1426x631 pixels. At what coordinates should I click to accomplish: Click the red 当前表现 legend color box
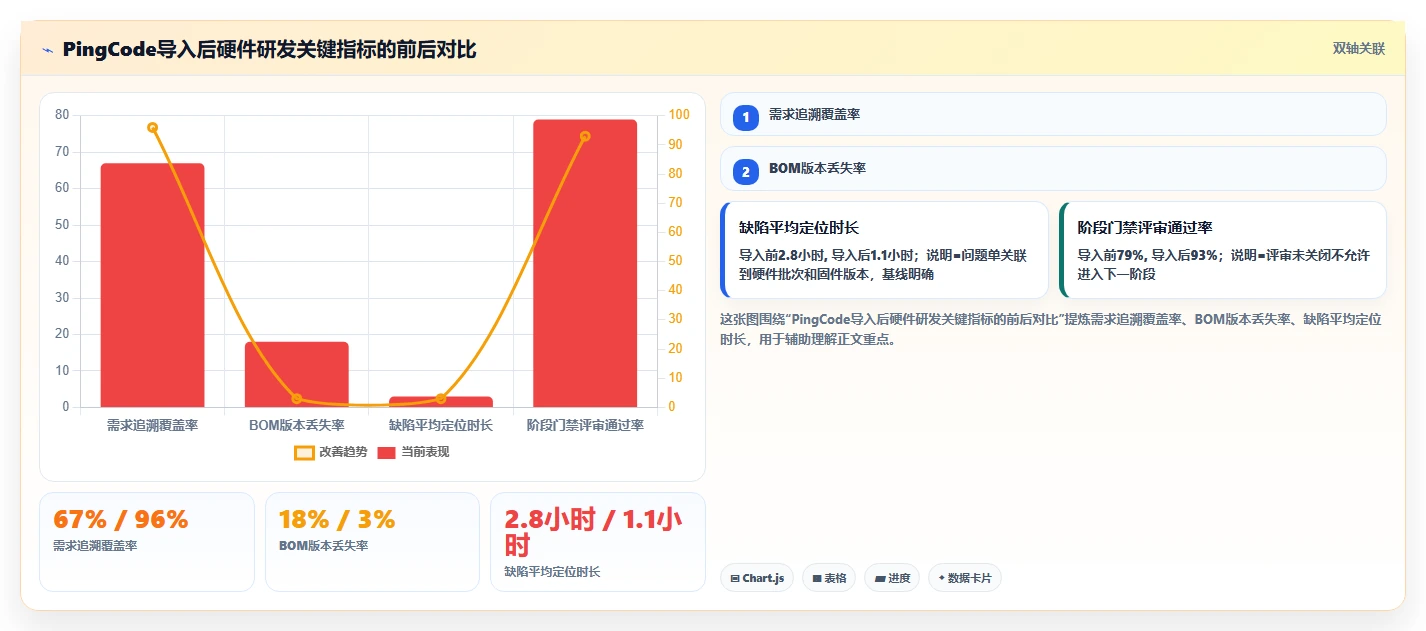click(387, 452)
